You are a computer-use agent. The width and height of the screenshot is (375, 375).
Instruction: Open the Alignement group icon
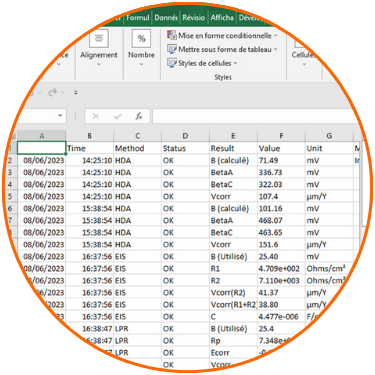(x=99, y=38)
